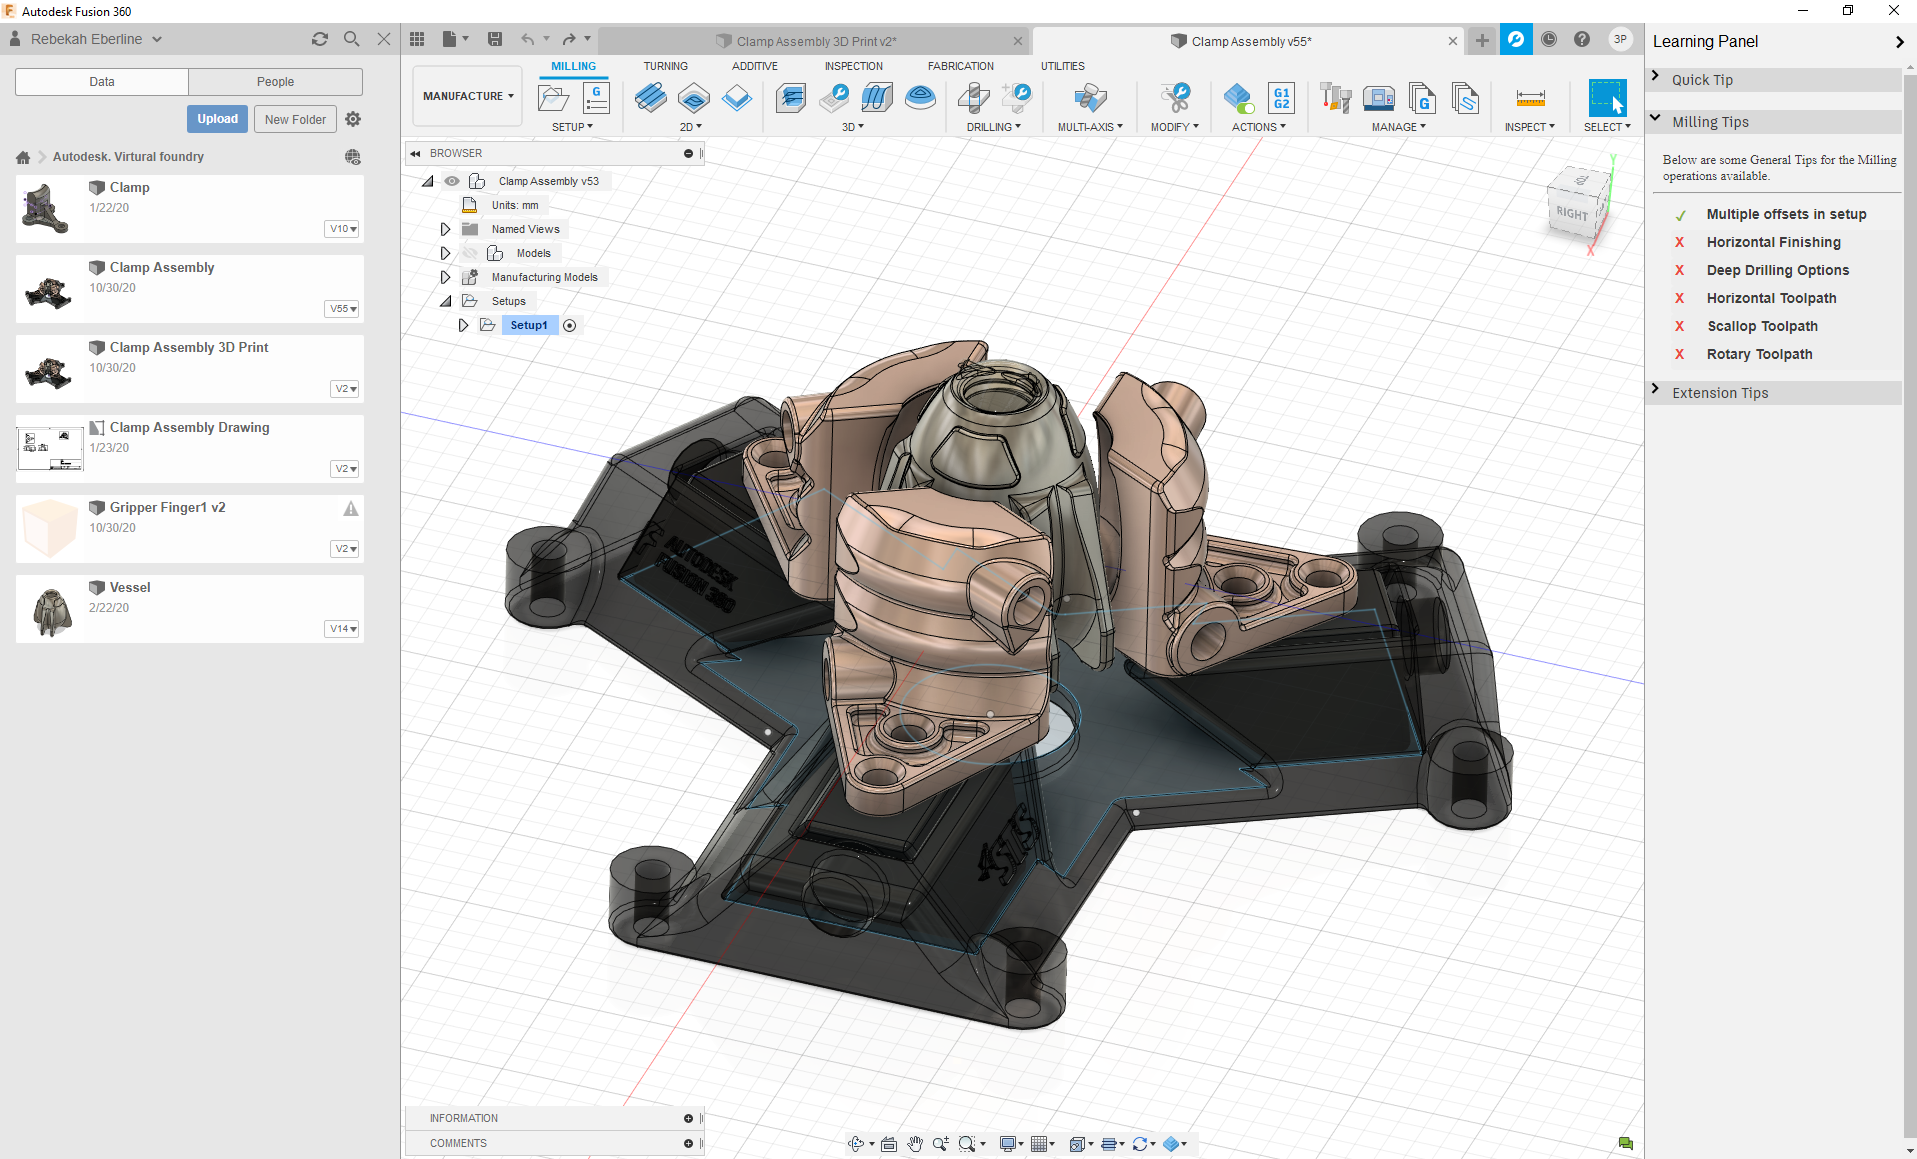1917x1159 pixels.
Task: Show the hidden Models node
Action: (x=470, y=253)
